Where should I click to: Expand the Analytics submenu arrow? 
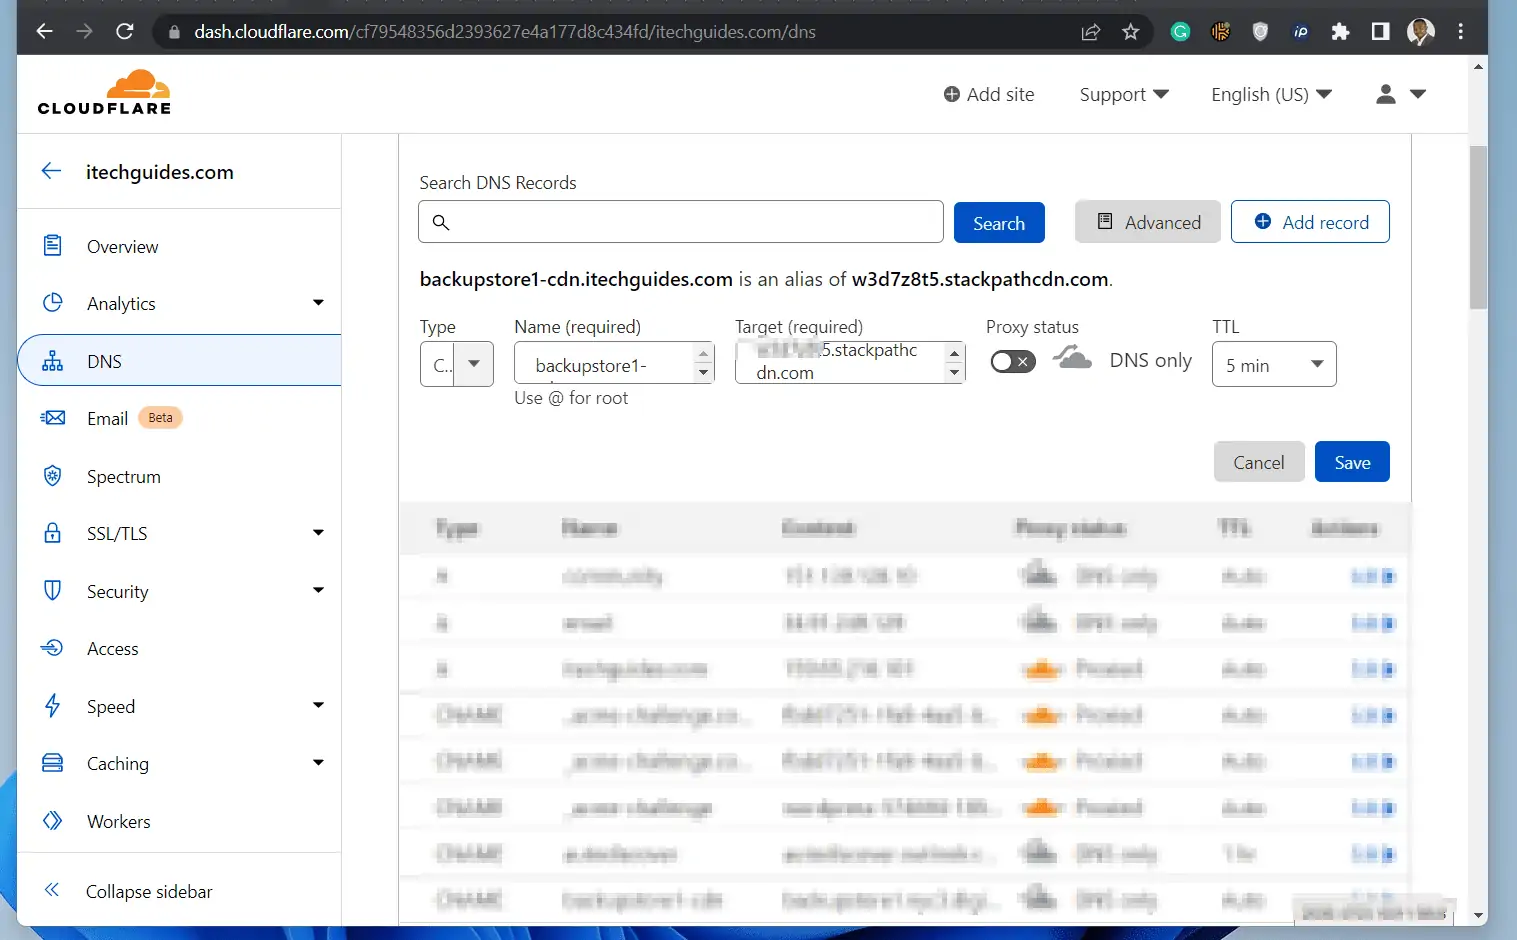coord(318,303)
